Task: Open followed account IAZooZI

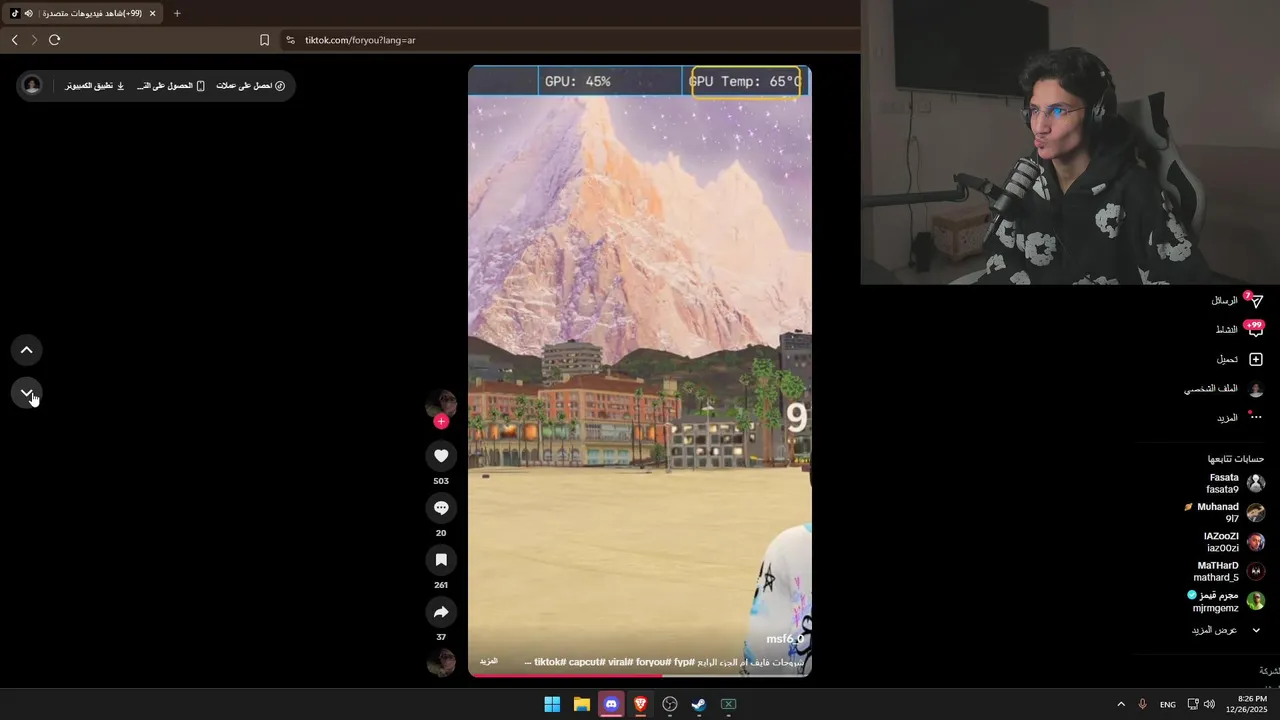Action: [1235, 542]
